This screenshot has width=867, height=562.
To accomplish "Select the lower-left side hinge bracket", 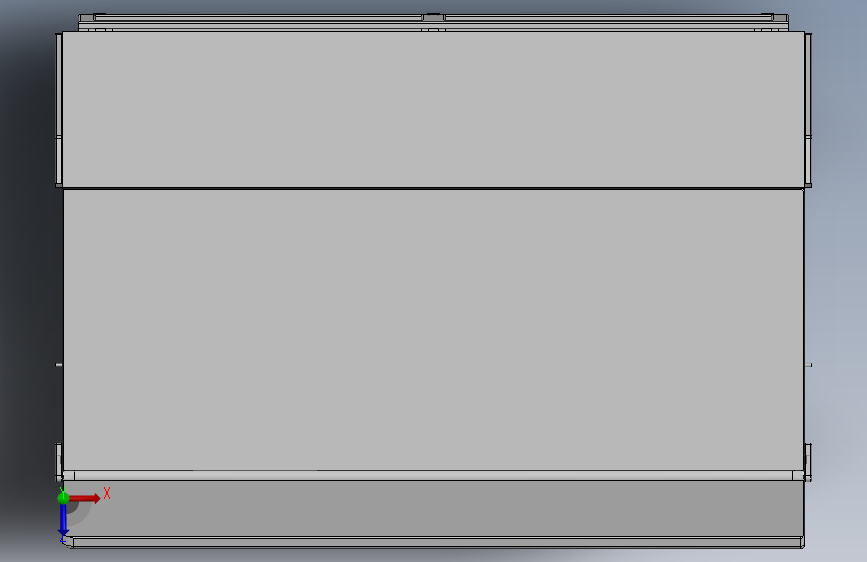I will tap(59, 462).
